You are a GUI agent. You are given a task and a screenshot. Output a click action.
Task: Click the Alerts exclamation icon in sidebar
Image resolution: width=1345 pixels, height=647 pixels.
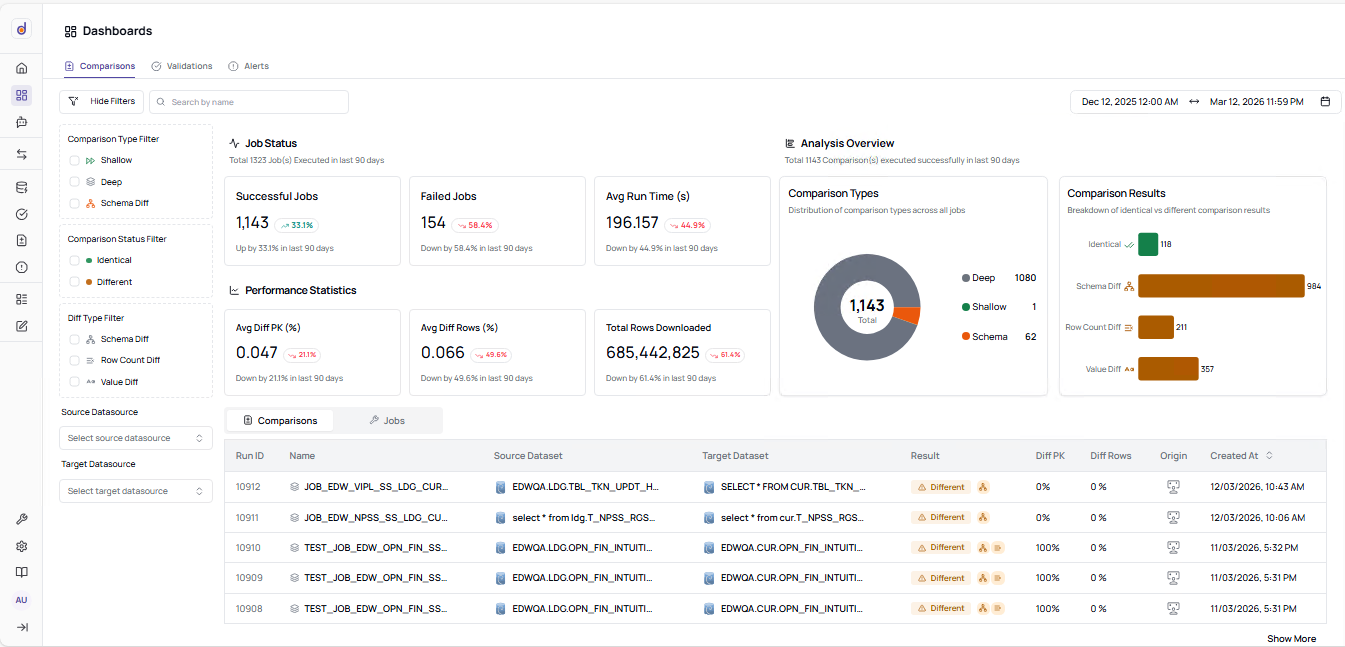point(21,267)
